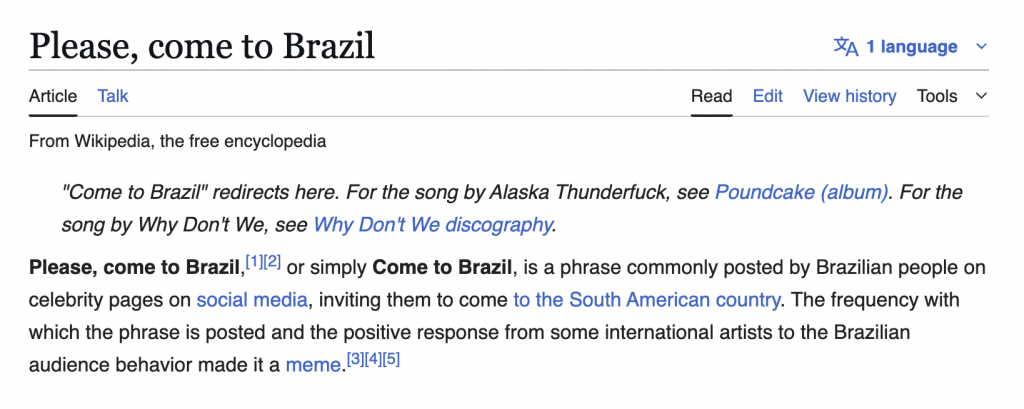Follow the South American country link
The image size is (1024, 409).
coord(646,299)
